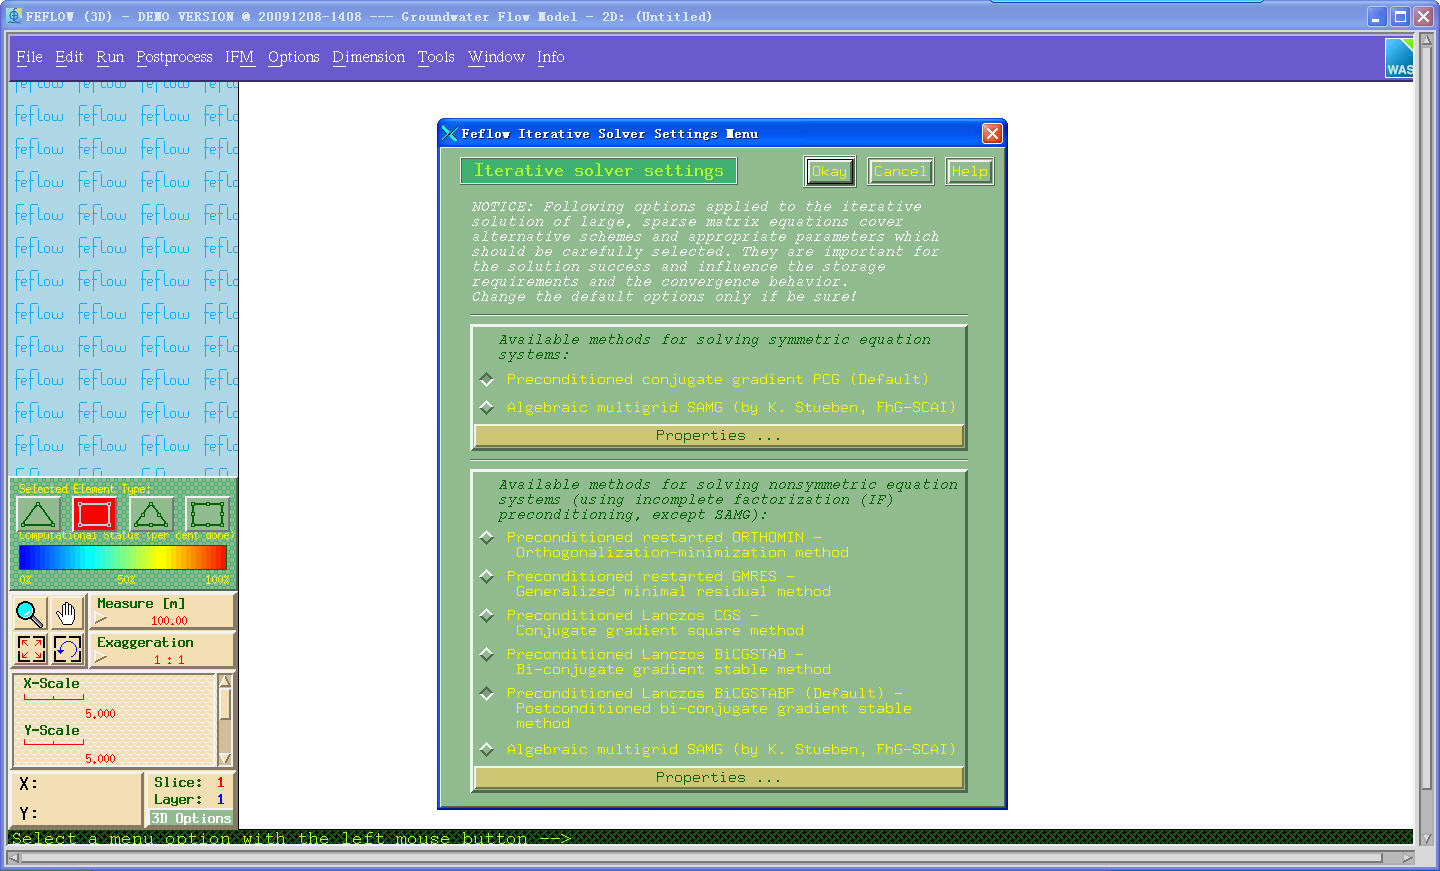The image size is (1440, 871).
Task: Click the 'Iterative solver settings' heading
Action: [598, 171]
